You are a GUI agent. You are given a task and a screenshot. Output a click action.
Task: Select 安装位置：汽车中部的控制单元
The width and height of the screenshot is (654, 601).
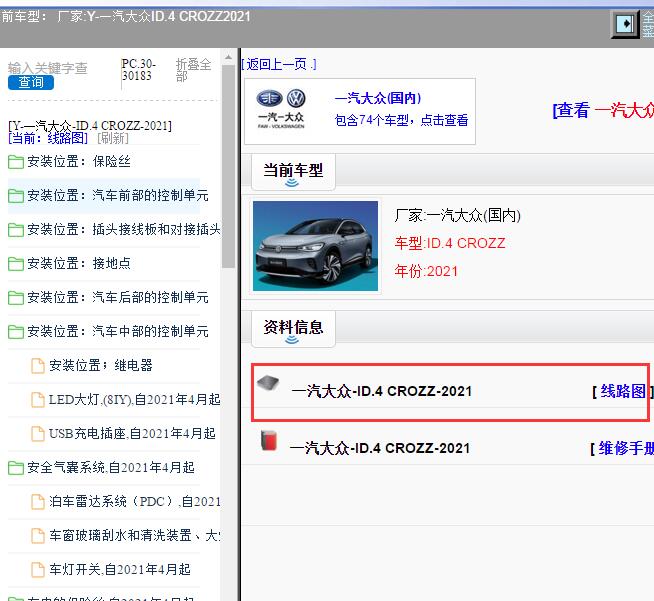pyautogui.click(x=118, y=332)
